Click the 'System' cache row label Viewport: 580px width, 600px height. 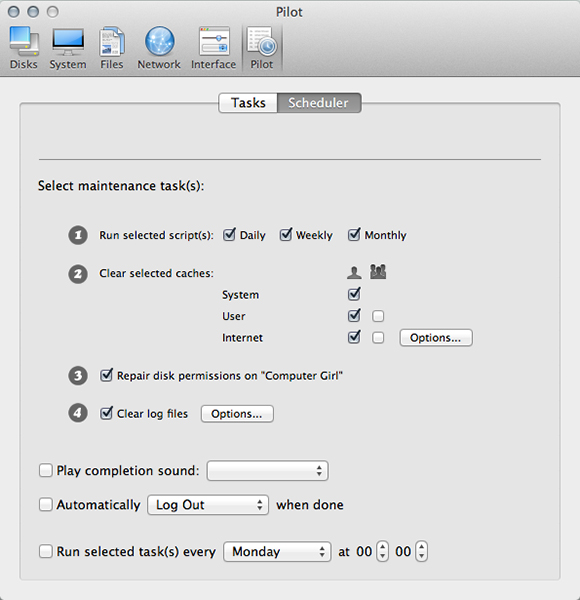241,295
